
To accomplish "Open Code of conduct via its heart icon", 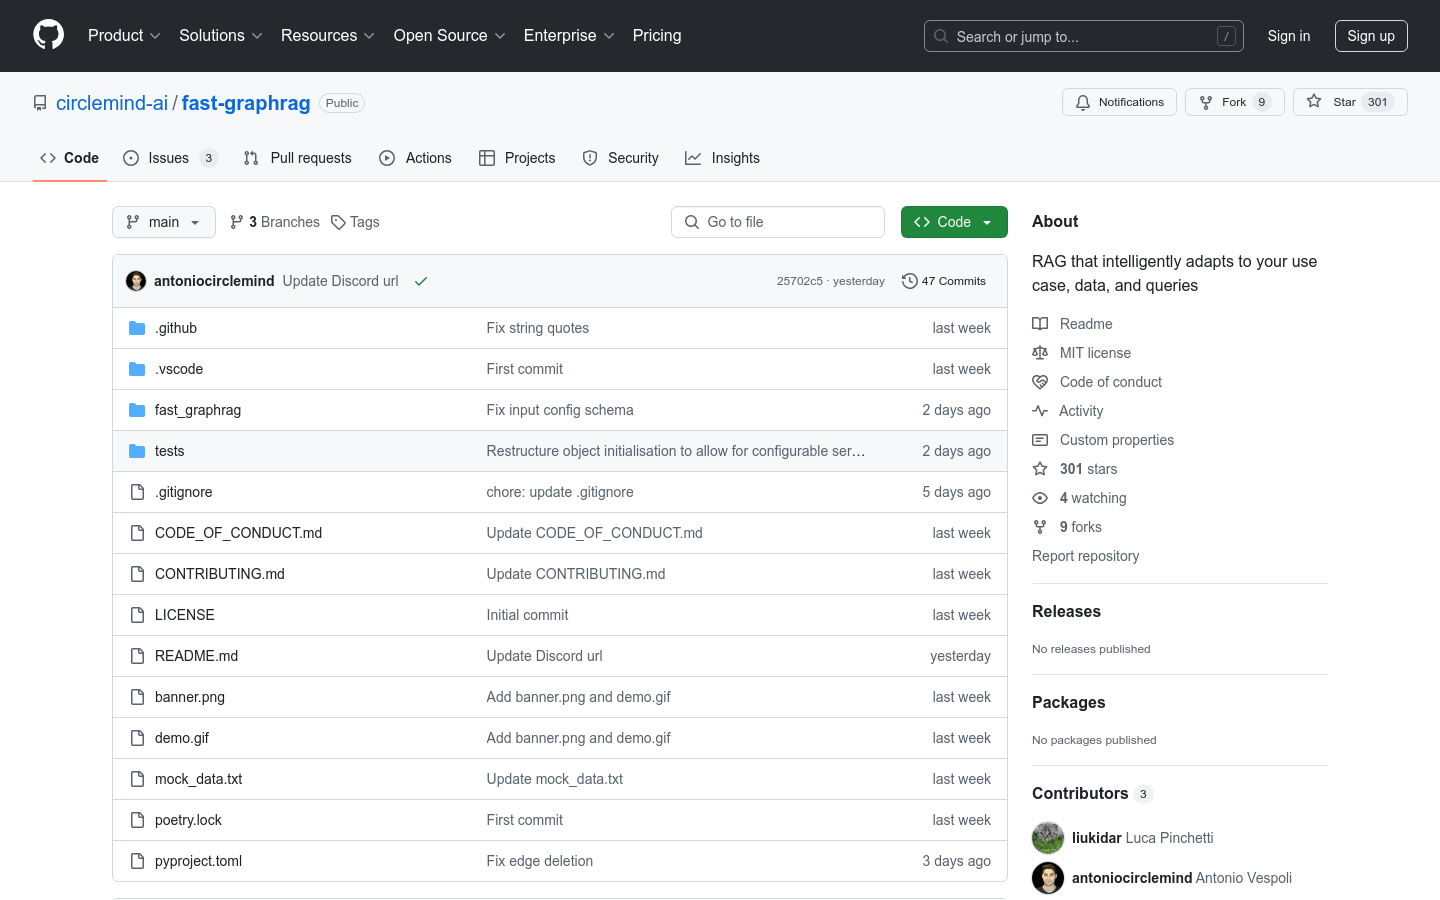I will 1040,381.
